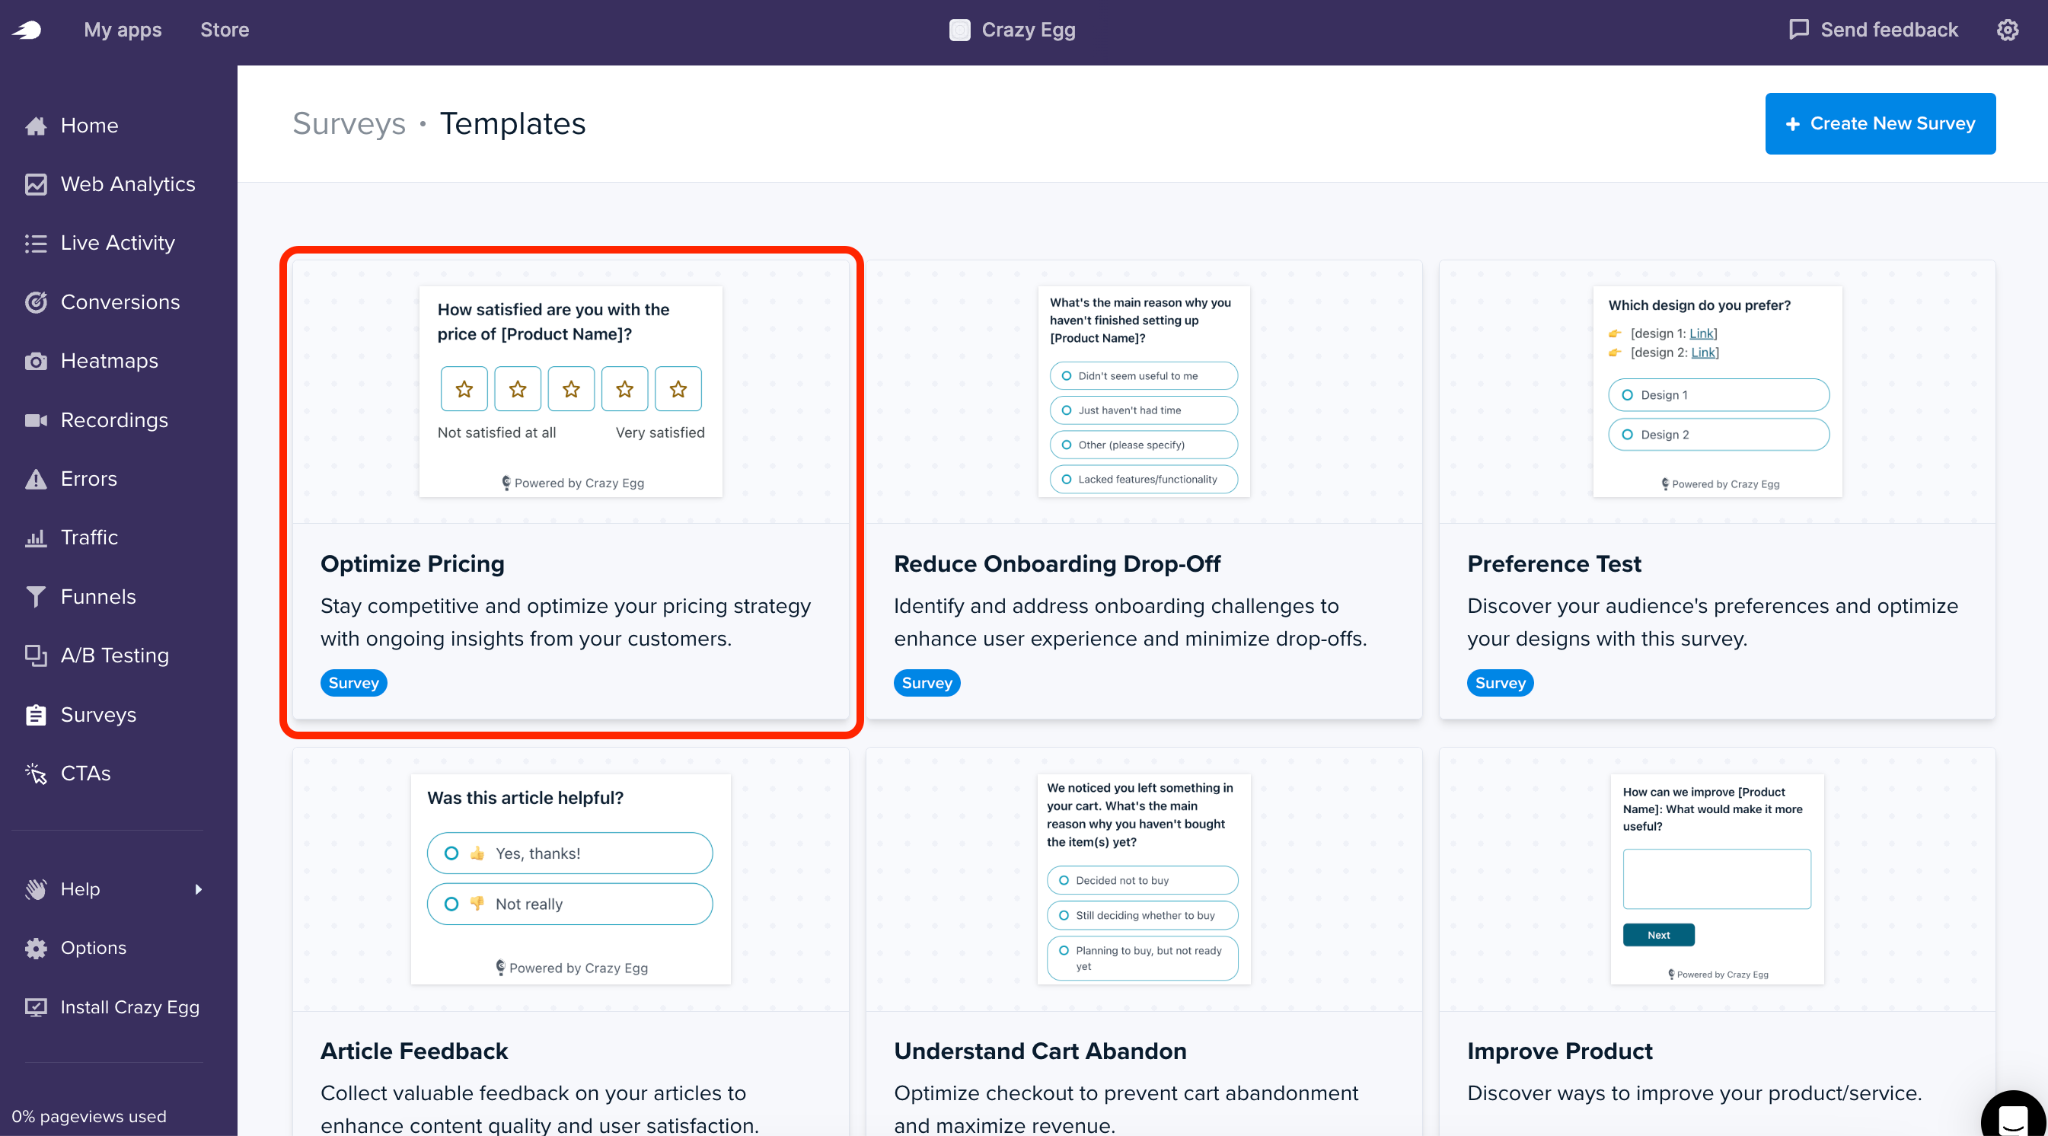Click the fifth star in pricing rating
The image size is (2048, 1136).
point(678,389)
